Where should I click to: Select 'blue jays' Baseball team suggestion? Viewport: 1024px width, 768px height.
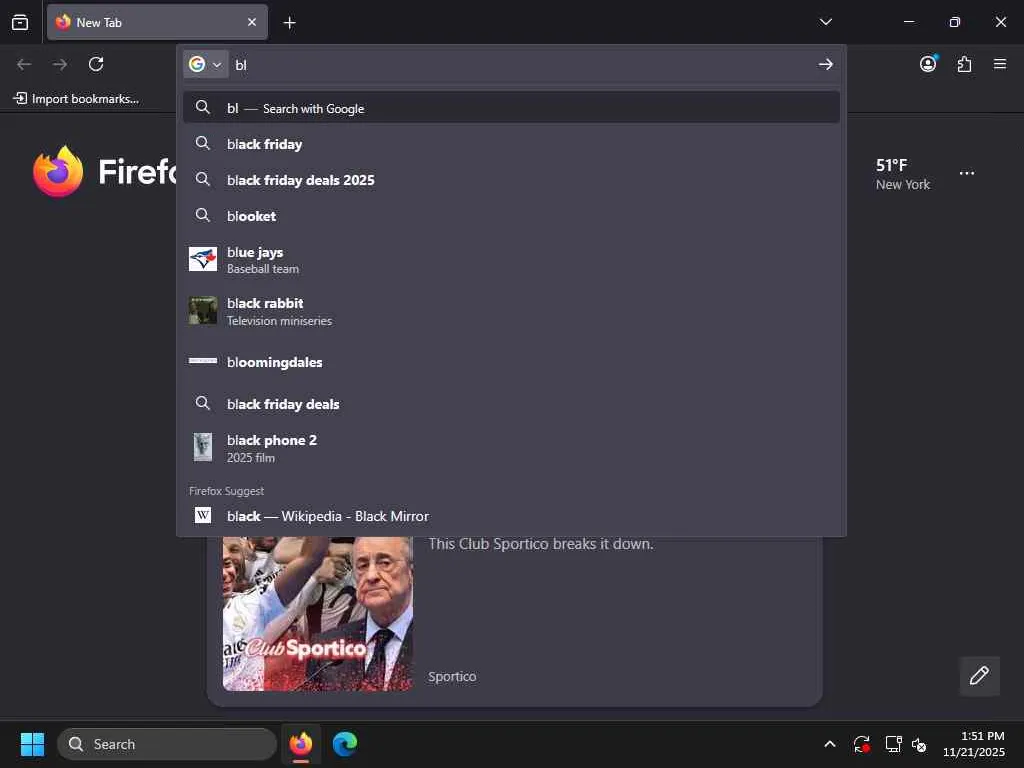511,259
